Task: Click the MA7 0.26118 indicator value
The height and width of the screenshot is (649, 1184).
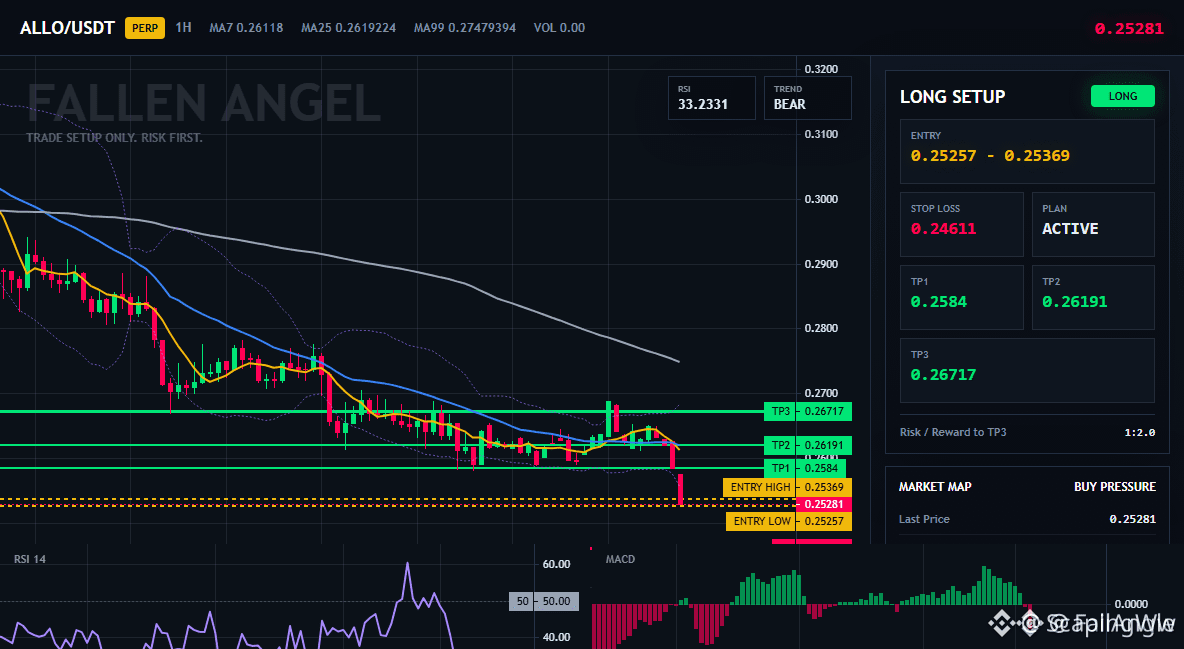Action: coord(246,27)
